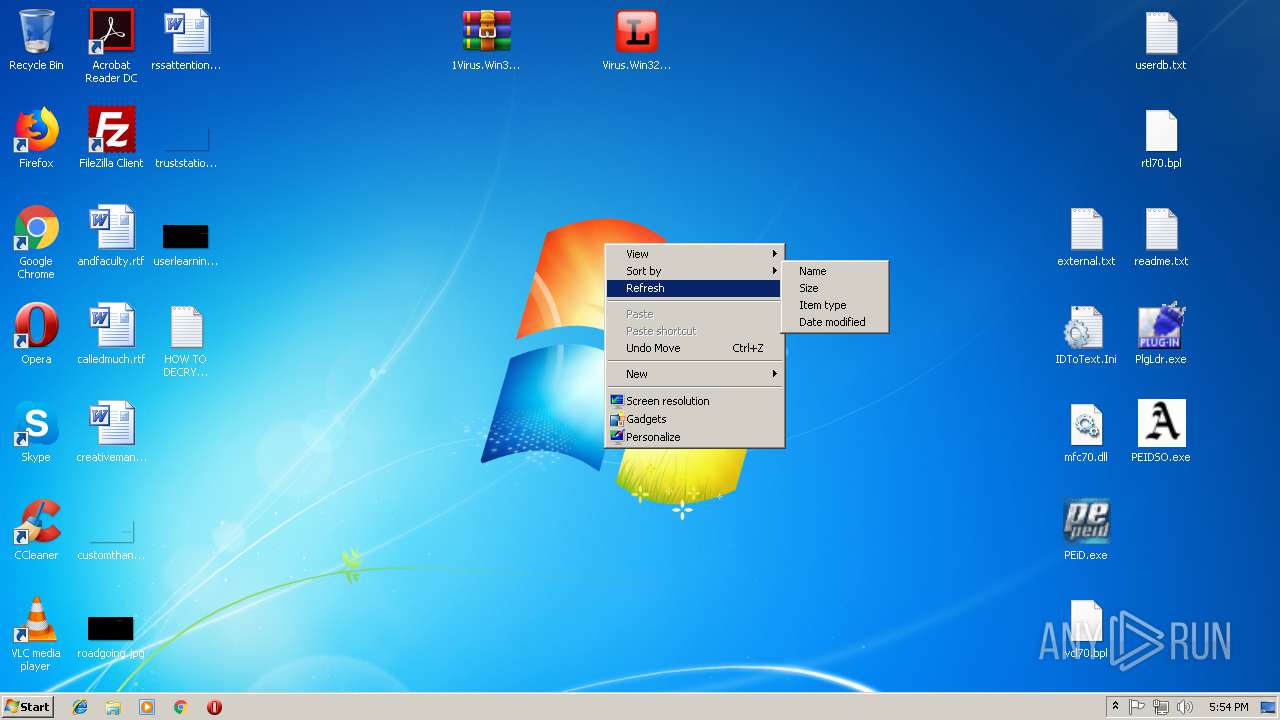Viewport: 1280px width, 720px height.
Task: Open the volume speaker icon
Action: (x=1185, y=707)
